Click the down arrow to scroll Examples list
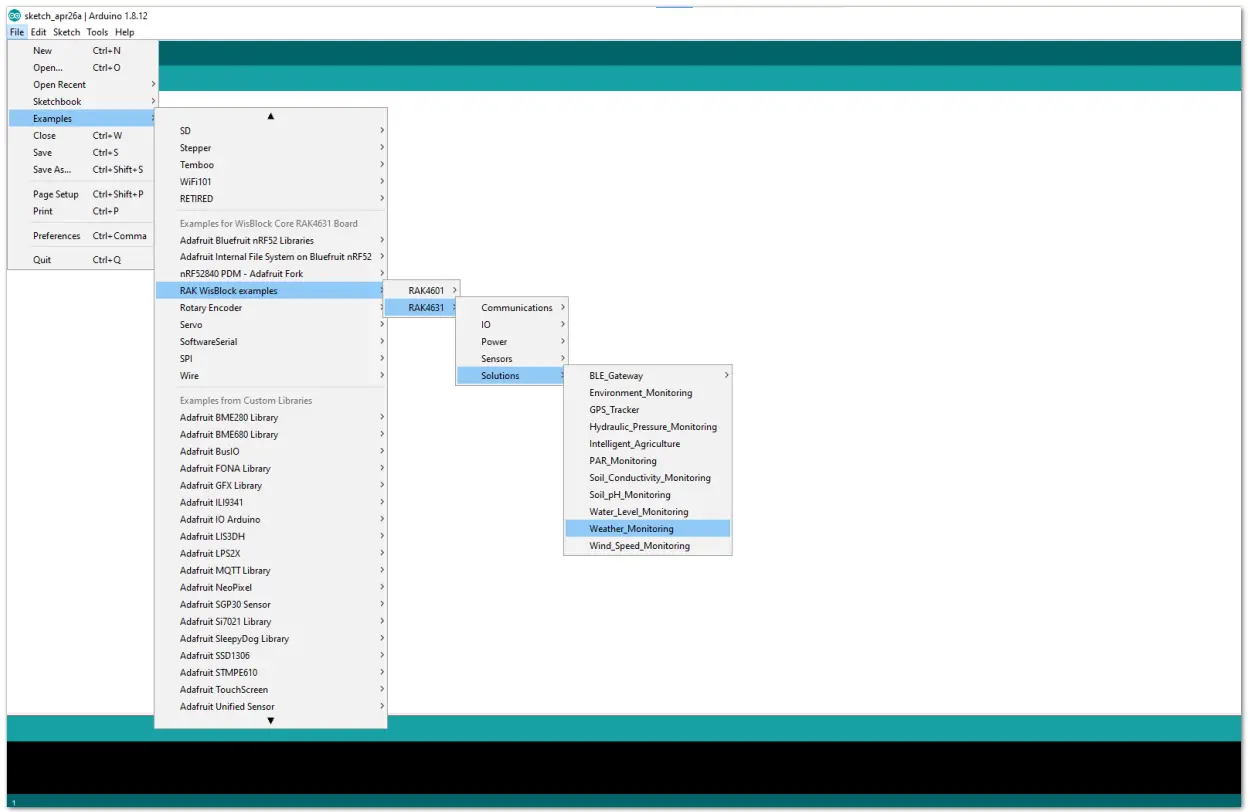The width and height of the screenshot is (1250, 812). (x=270, y=721)
